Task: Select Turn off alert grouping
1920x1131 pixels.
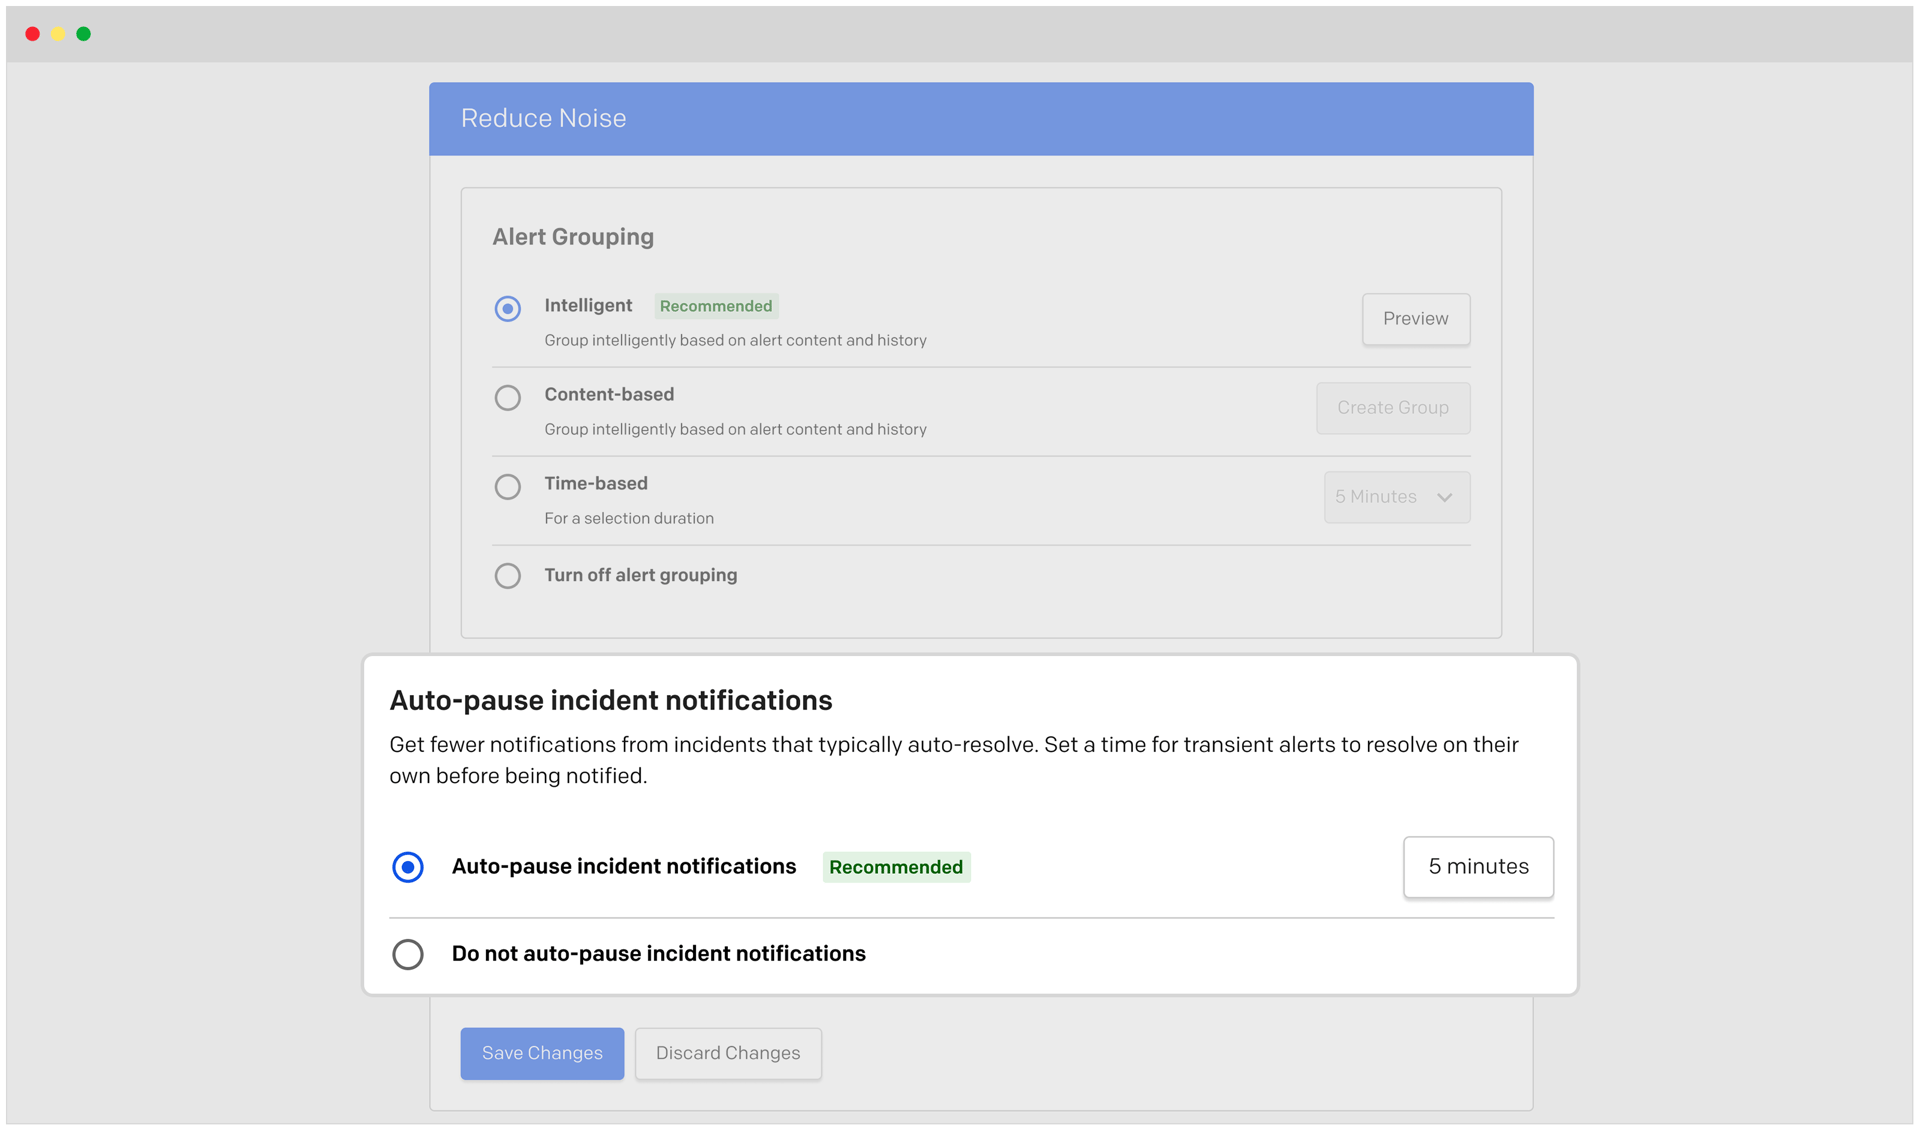Action: [508, 576]
